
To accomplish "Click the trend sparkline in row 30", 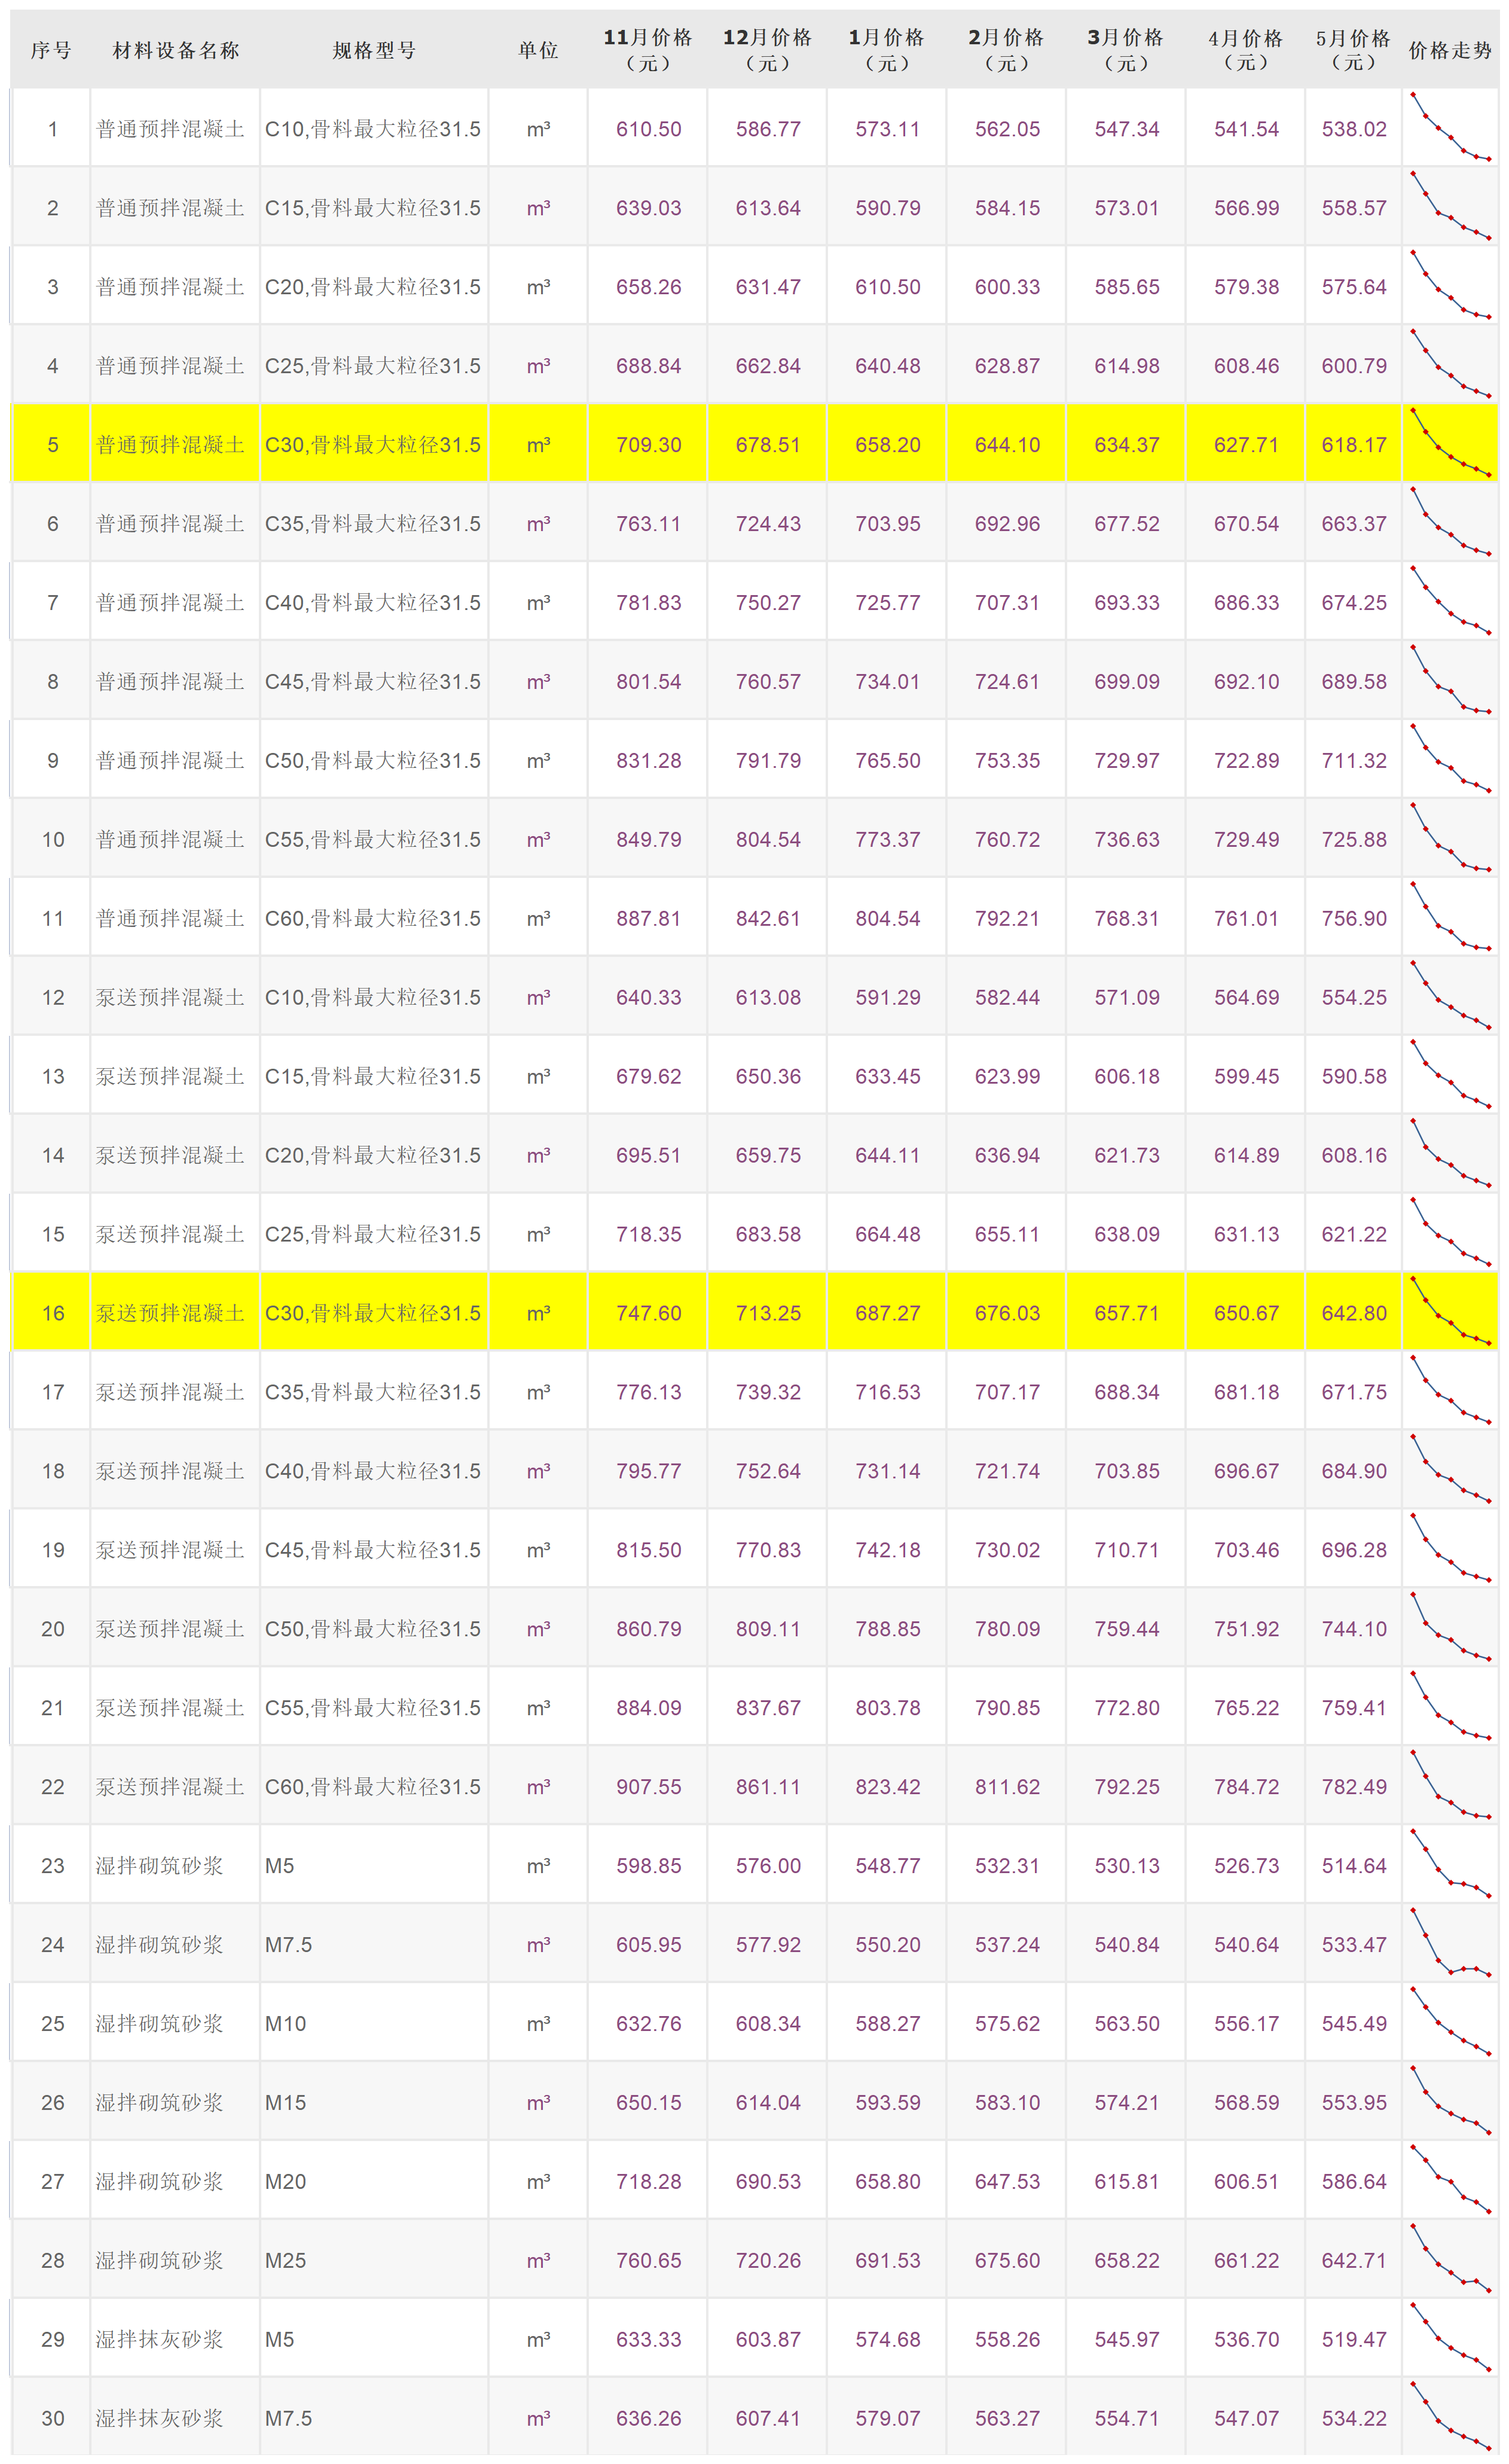I will click(x=1450, y=2416).
